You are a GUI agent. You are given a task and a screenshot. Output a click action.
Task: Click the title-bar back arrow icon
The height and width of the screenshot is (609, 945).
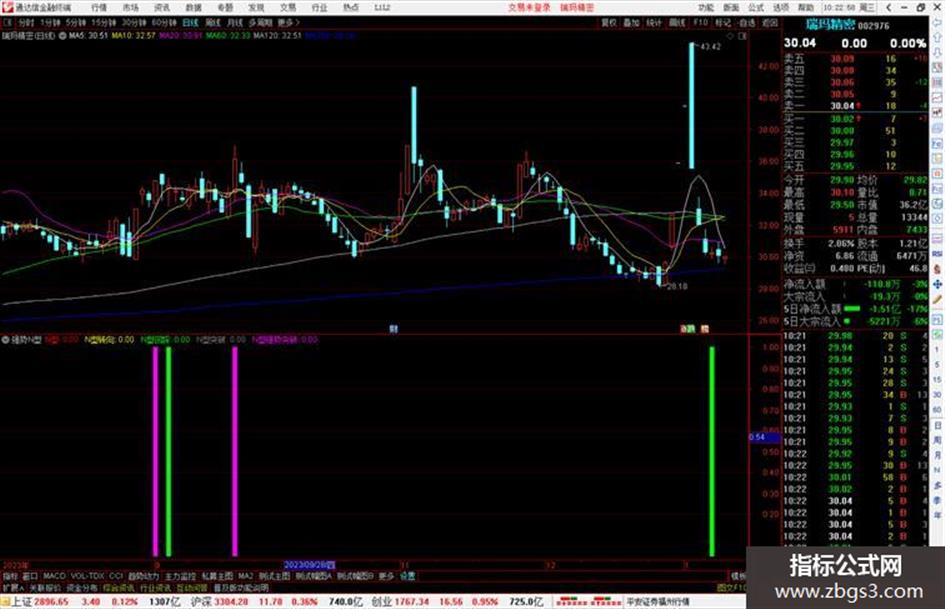pyautogui.click(x=889, y=7)
